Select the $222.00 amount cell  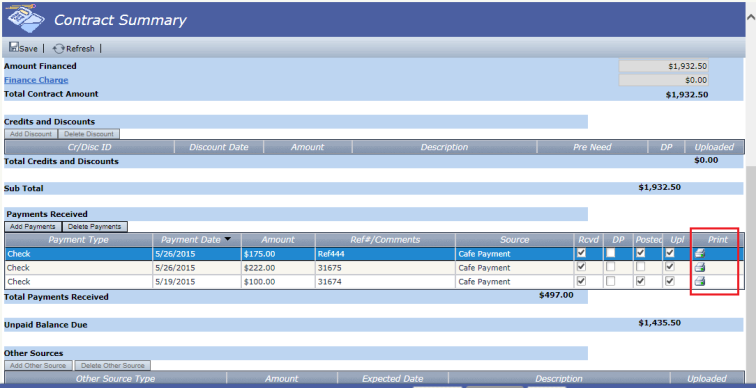(278, 268)
